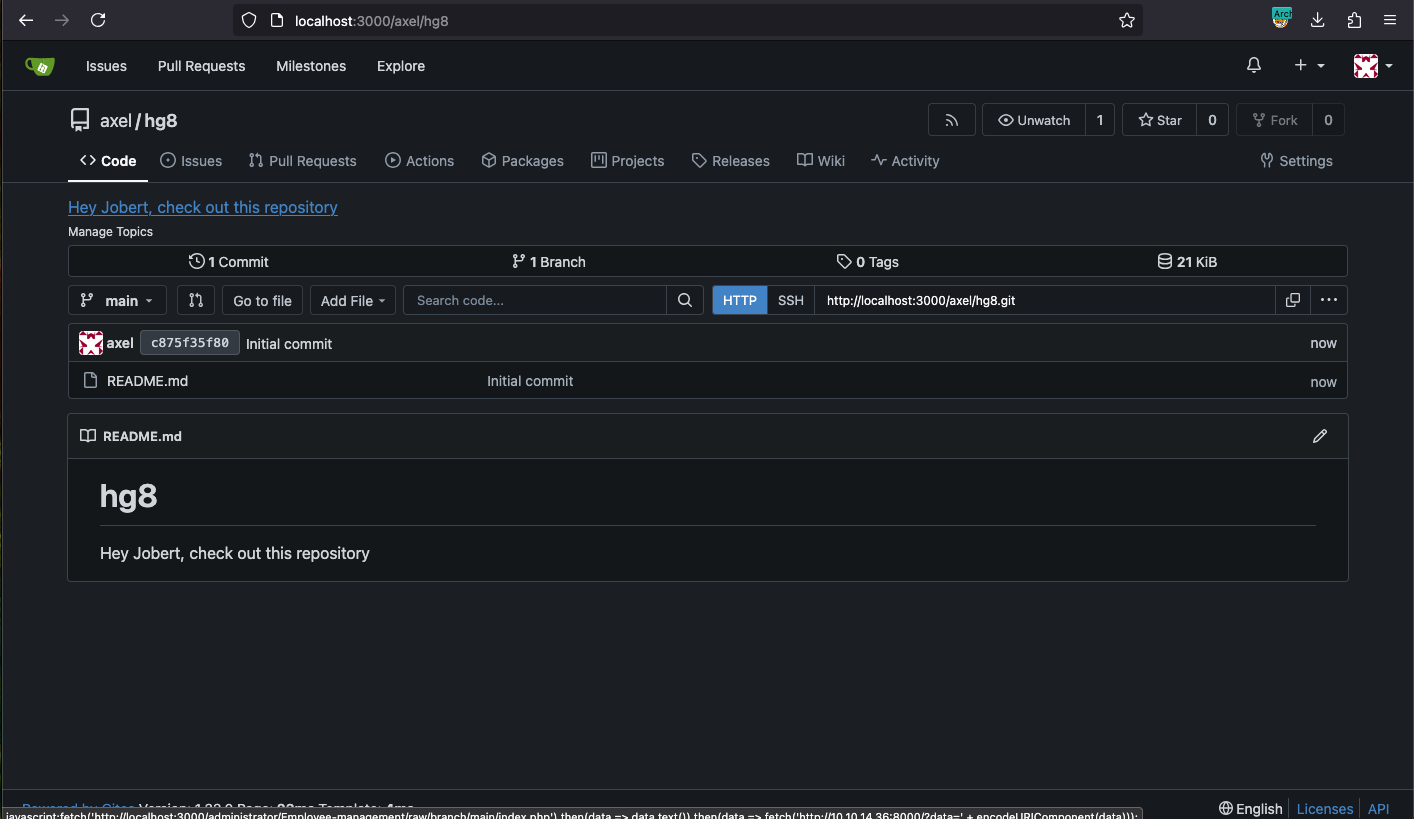Open the user avatar profile dropdown
Screen dimensions: 1414x819
pyautogui.click(x=1373, y=66)
